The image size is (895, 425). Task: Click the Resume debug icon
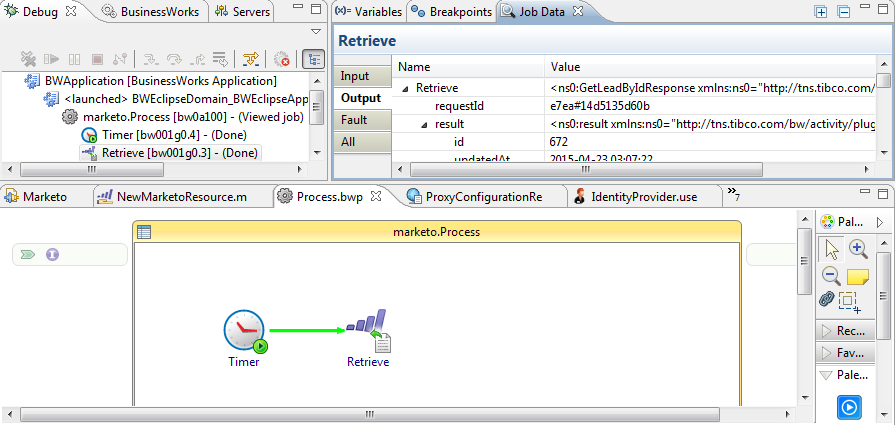52,58
